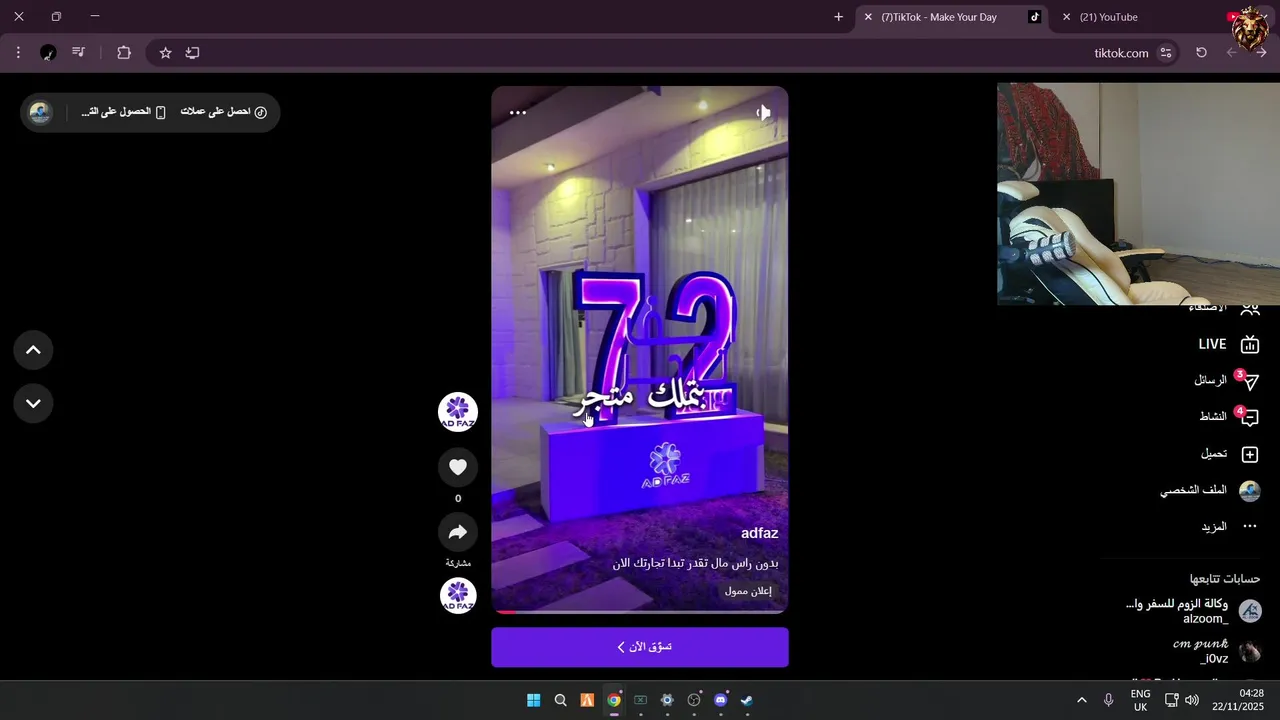Open more "المزيد" options in the sidebar
The height and width of the screenshot is (720, 1280).
point(1230,526)
